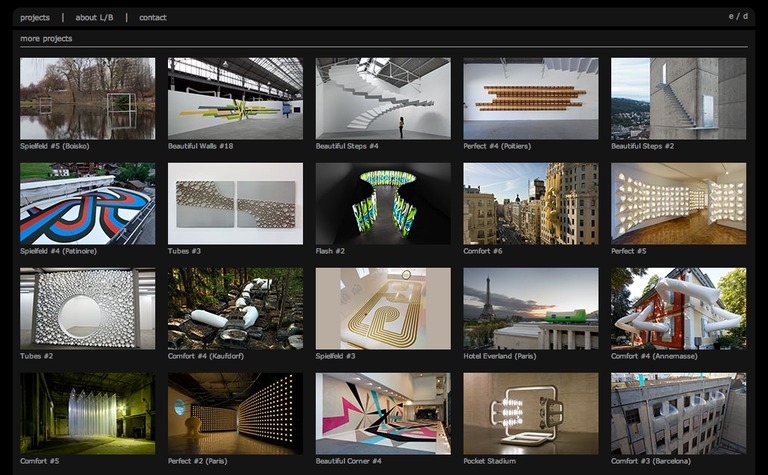Open the Pocket Stadium thumbnail
Viewport: 768px width, 475px height.
pyautogui.click(x=531, y=414)
